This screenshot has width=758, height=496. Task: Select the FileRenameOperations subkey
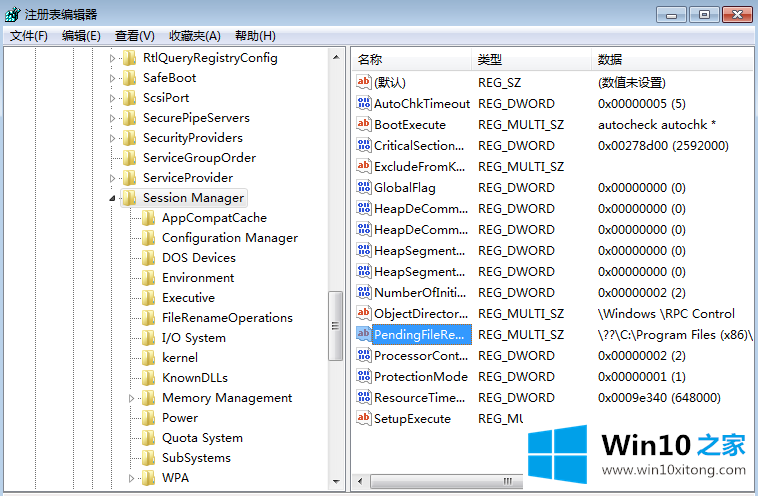point(227,318)
